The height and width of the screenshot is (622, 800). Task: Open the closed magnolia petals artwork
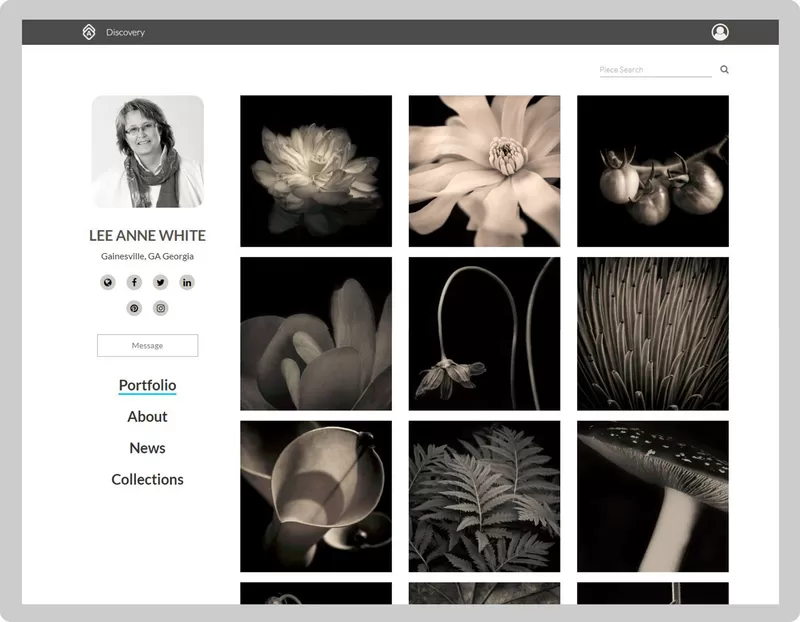click(316, 334)
